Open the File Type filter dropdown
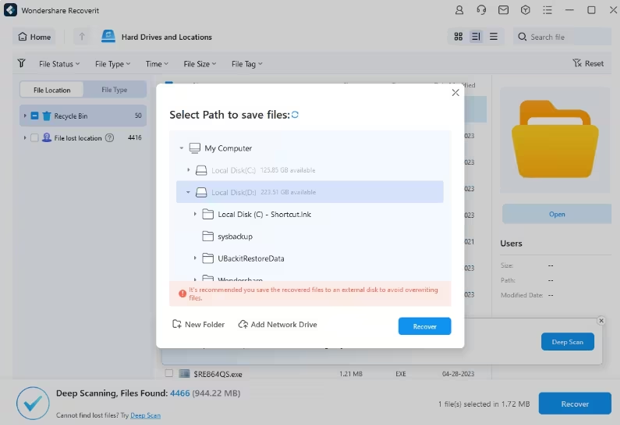Viewport: 620px width, 425px height. point(112,64)
